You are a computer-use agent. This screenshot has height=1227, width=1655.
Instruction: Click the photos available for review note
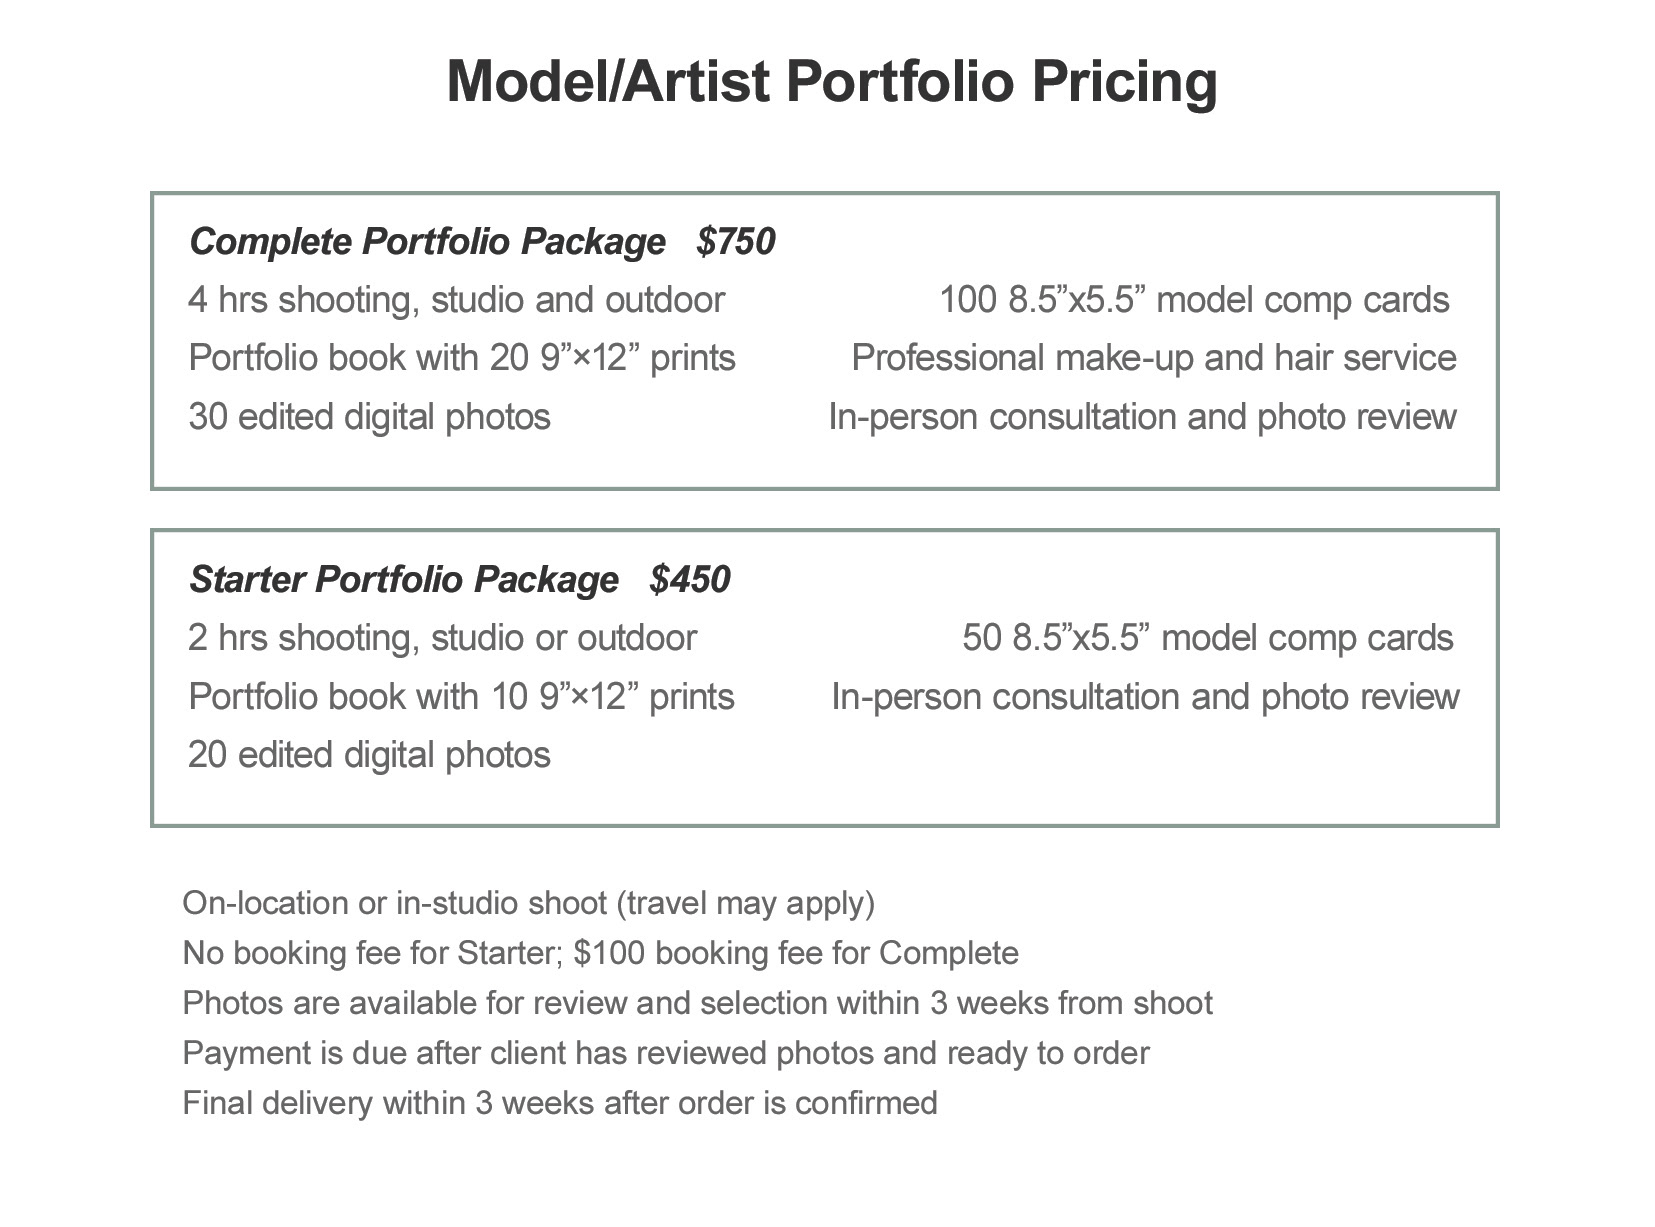(697, 1003)
